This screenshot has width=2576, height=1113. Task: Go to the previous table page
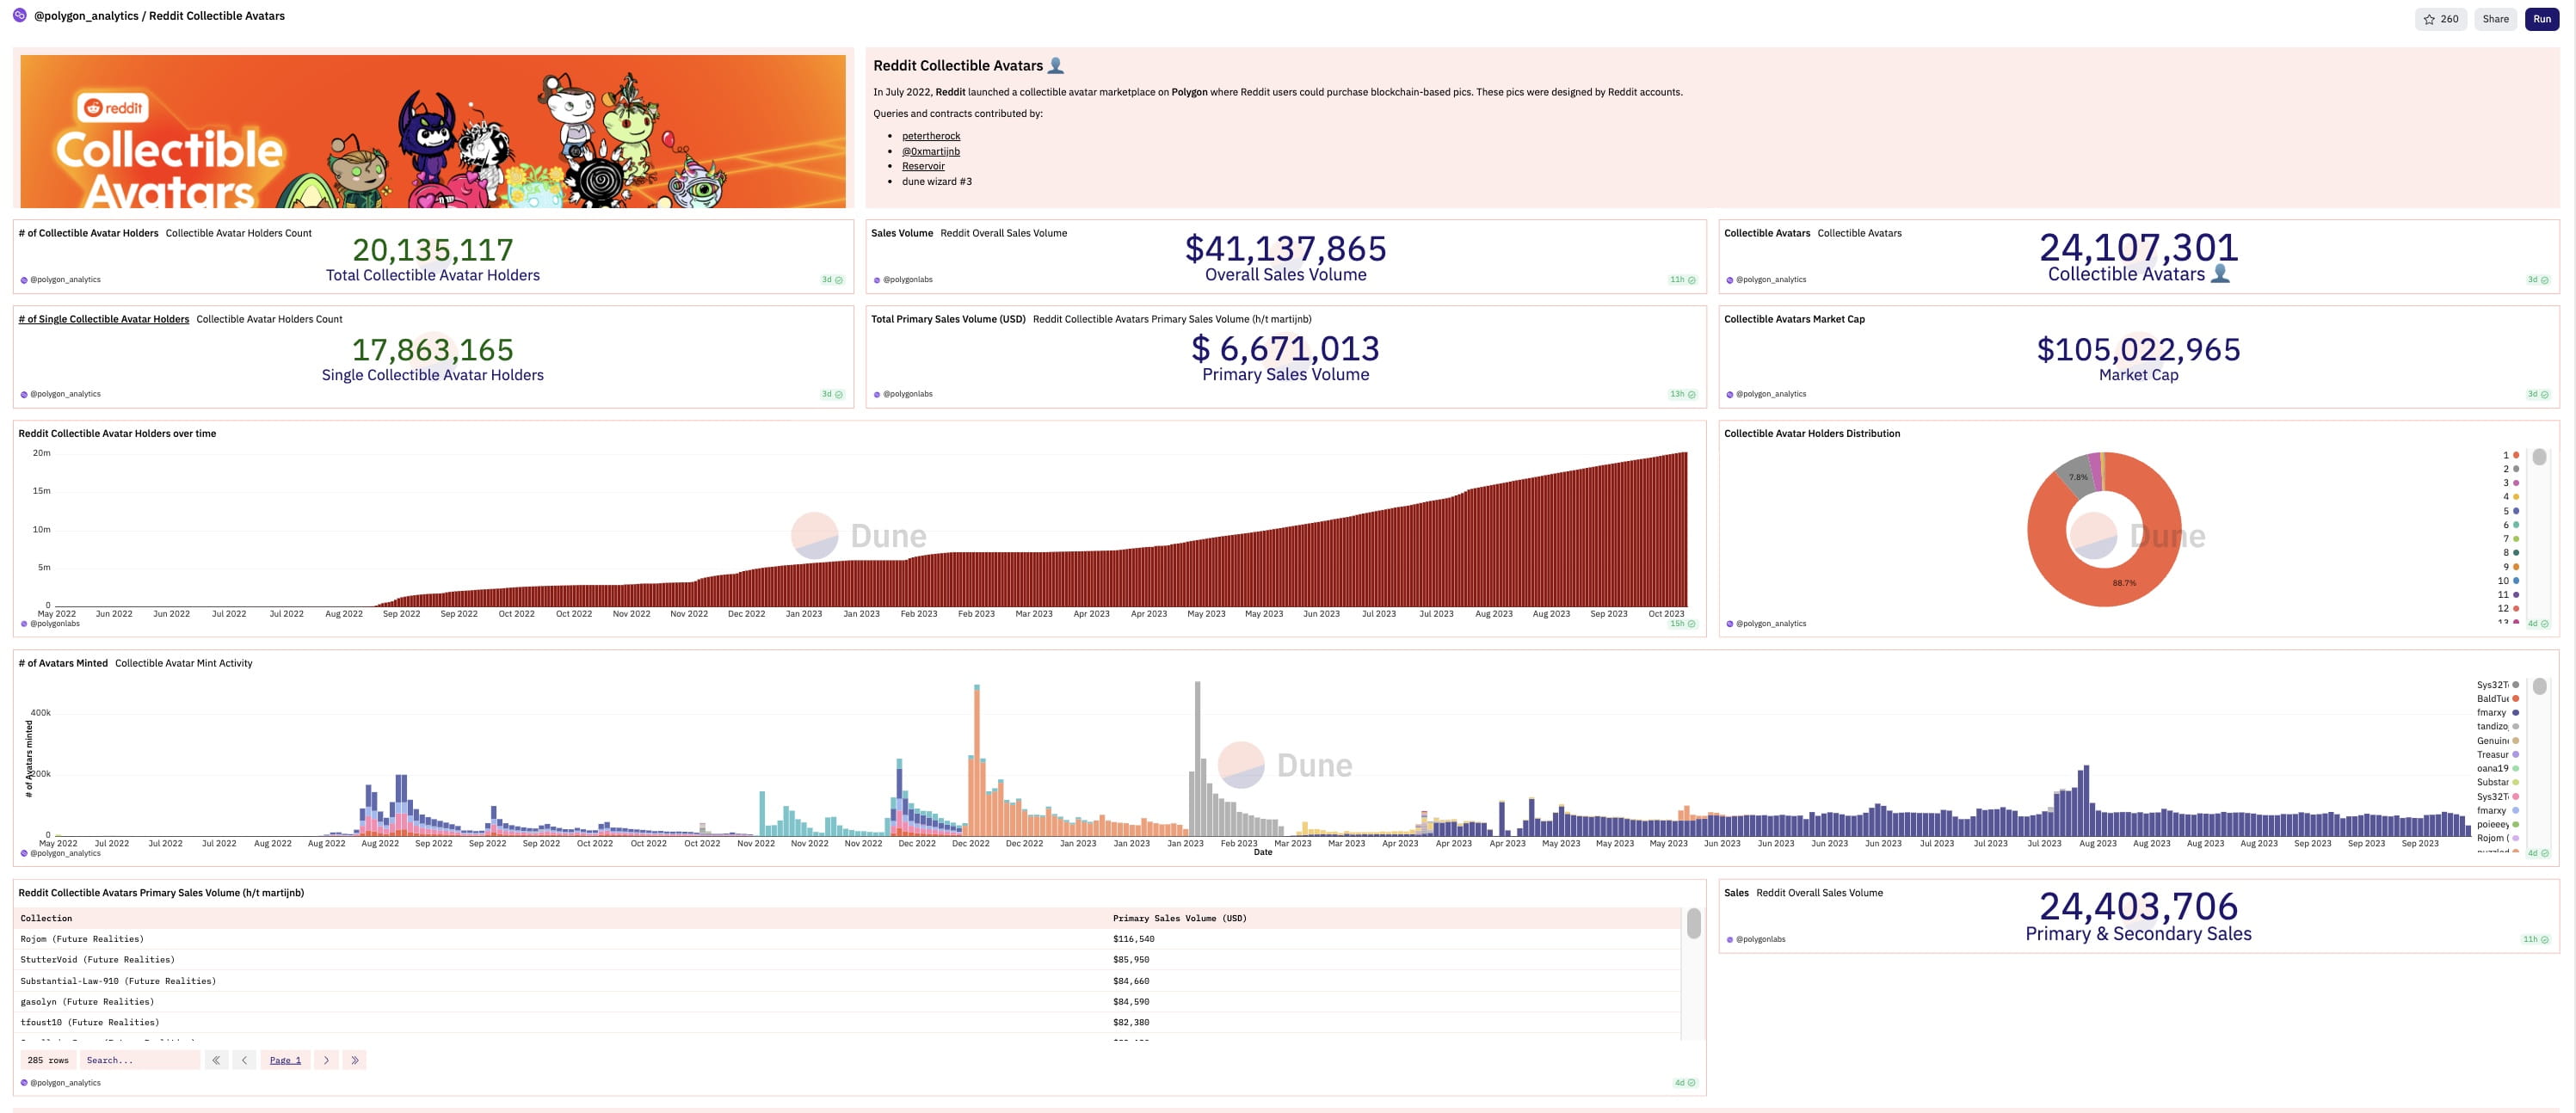[244, 1060]
